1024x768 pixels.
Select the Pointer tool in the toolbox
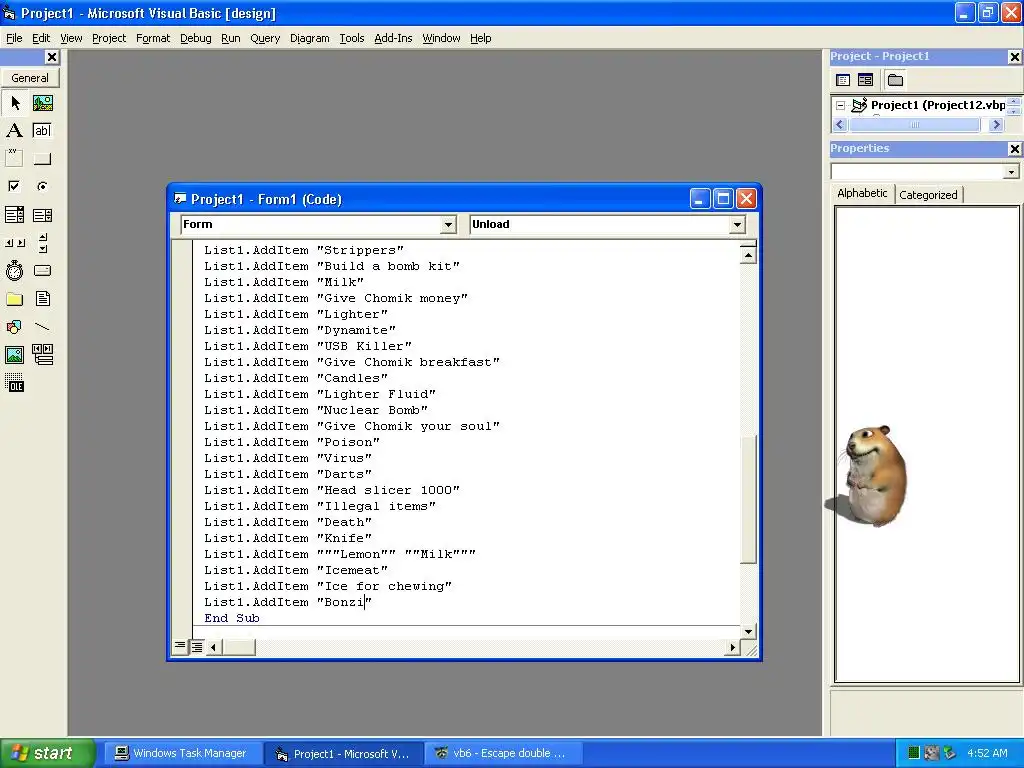point(14,103)
